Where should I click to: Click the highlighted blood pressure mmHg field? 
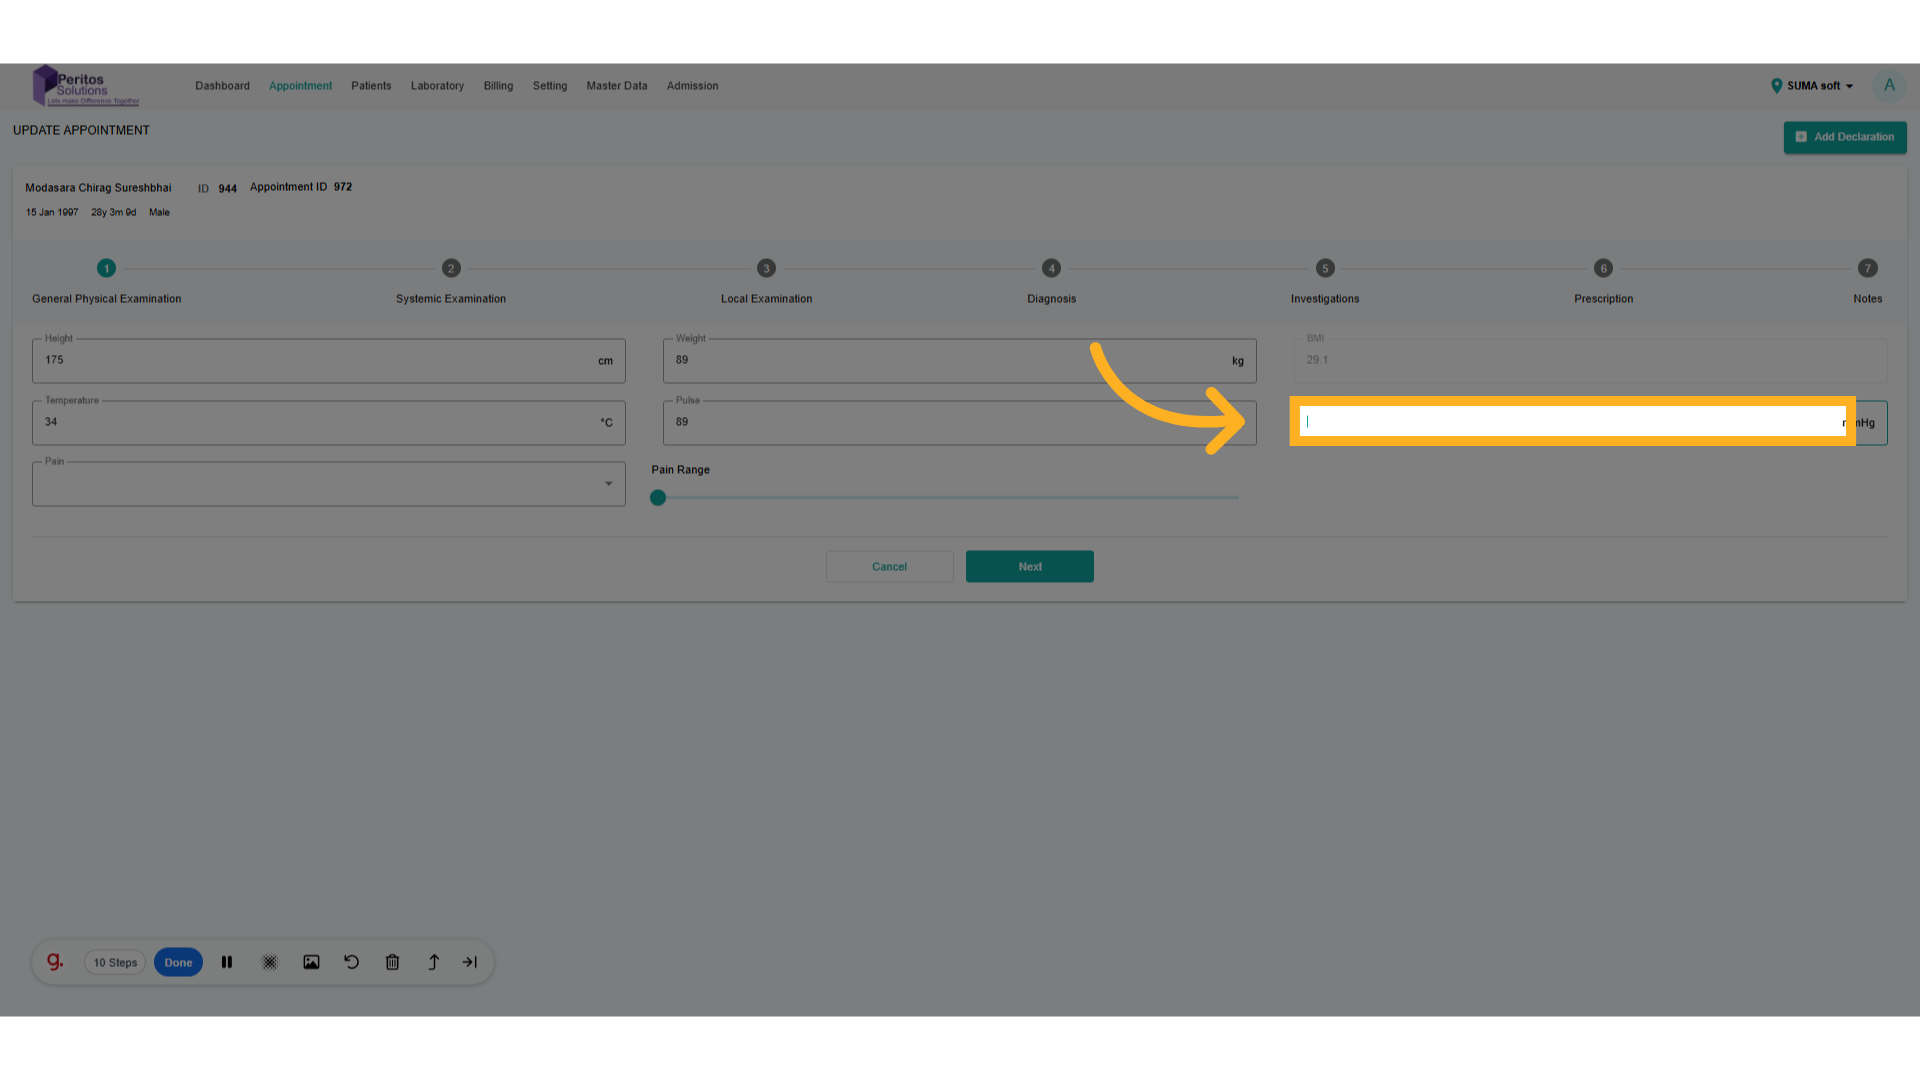pyautogui.click(x=1572, y=422)
